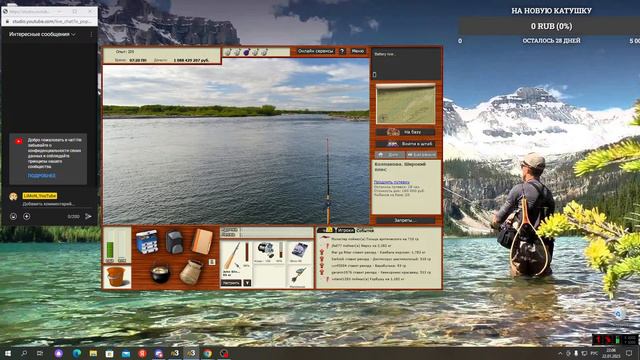Image resolution: width=640 pixels, height=360 pixels.
Task: Click the 'Дом' home button
Action: point(390,155)
